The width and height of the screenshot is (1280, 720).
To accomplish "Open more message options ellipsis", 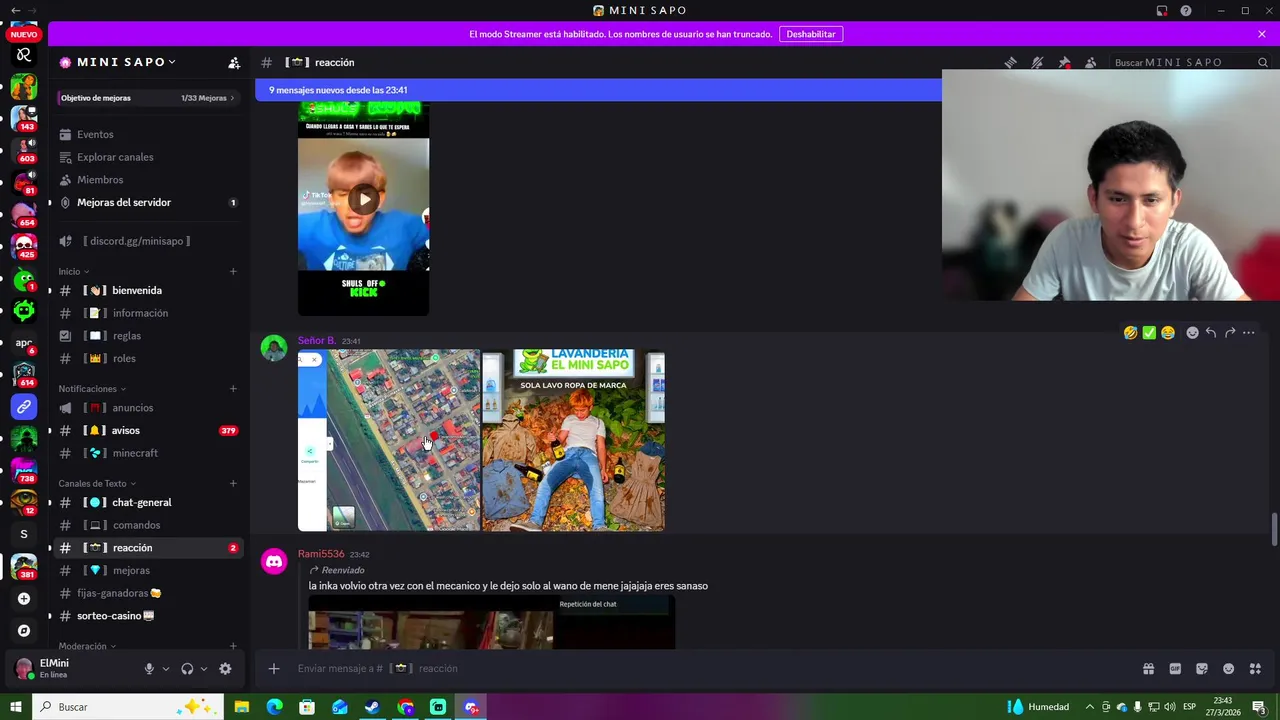I will (x=1248, y=333).
